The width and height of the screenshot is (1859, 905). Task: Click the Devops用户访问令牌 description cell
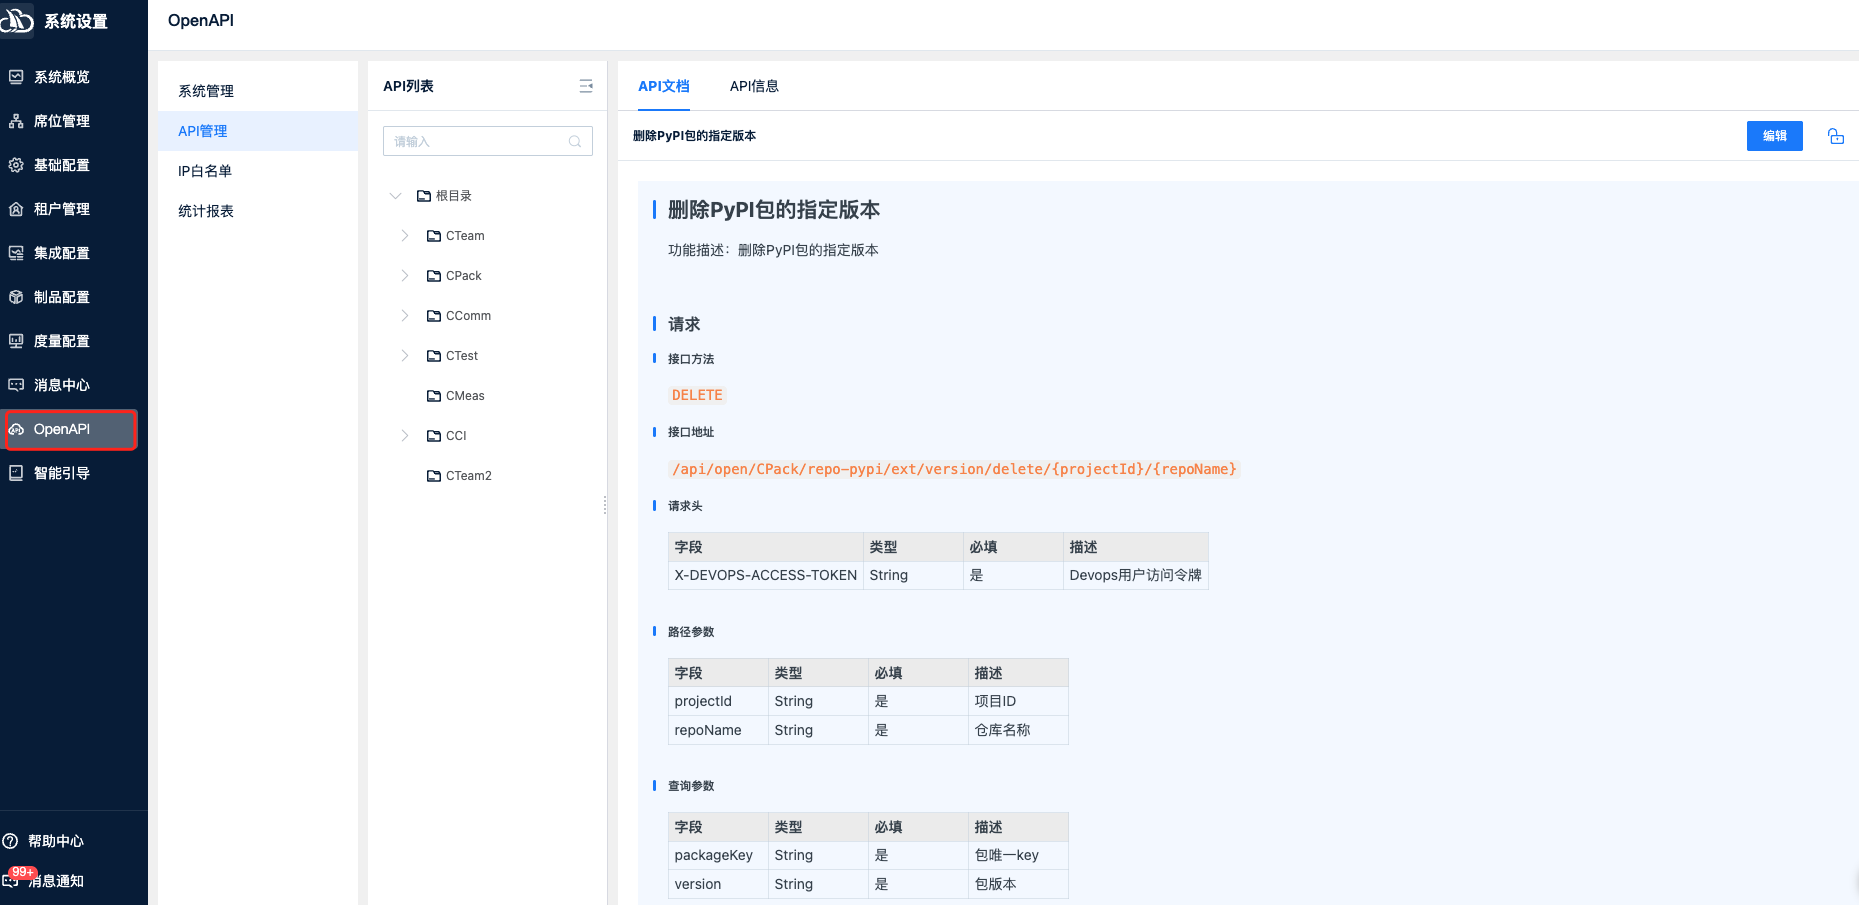click(x=1136, y=575)
